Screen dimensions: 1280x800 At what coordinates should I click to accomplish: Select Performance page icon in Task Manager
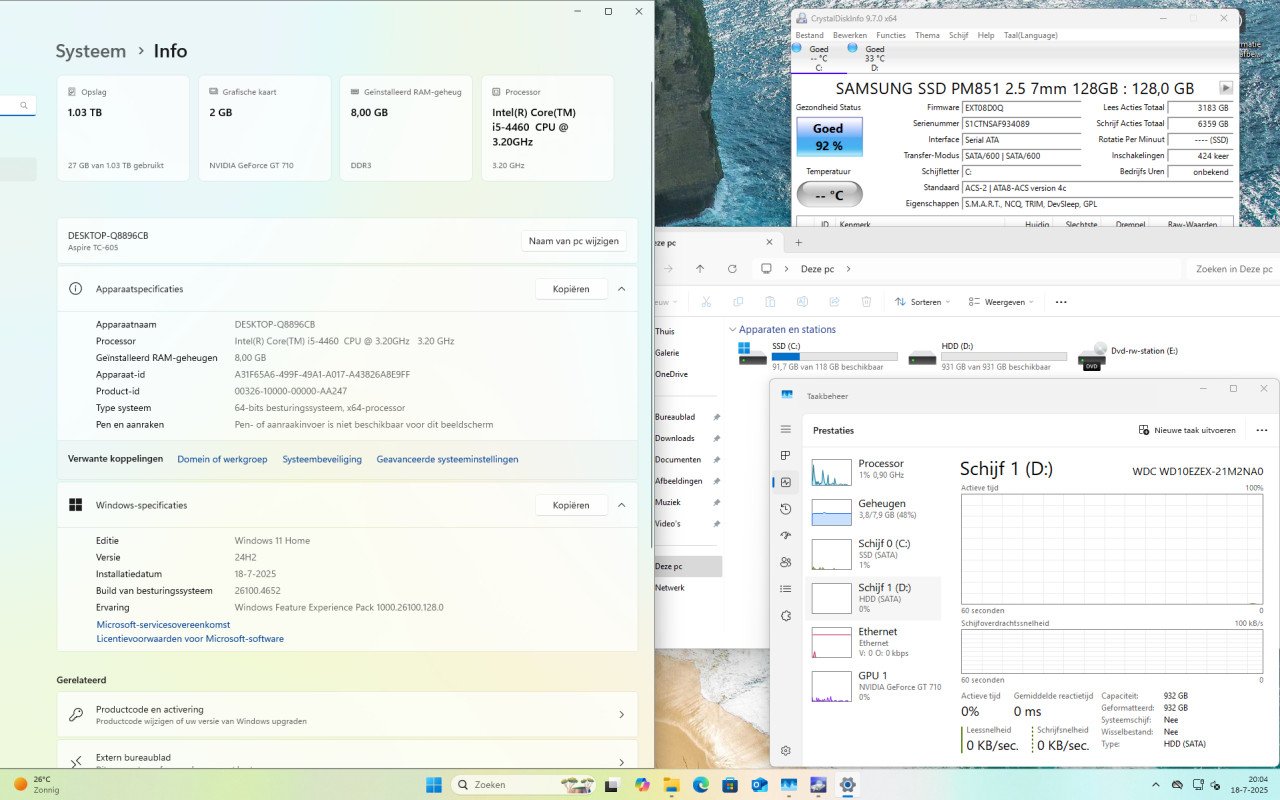click(x=786, y=482)
